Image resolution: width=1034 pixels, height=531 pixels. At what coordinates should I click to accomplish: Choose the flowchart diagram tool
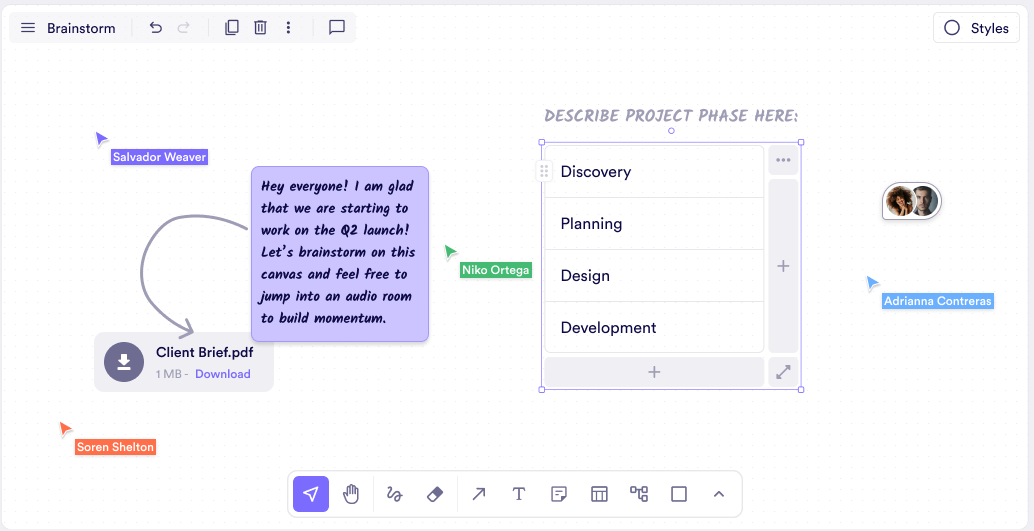(639, 494)
